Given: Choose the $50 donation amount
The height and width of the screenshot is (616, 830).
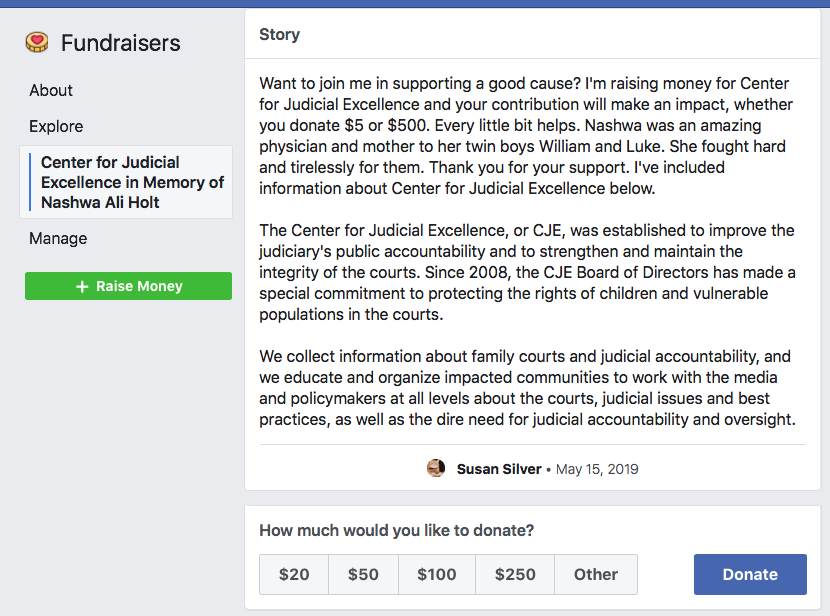Looking at the screenshot, I should pyautogui.click(x=363, y=574).
